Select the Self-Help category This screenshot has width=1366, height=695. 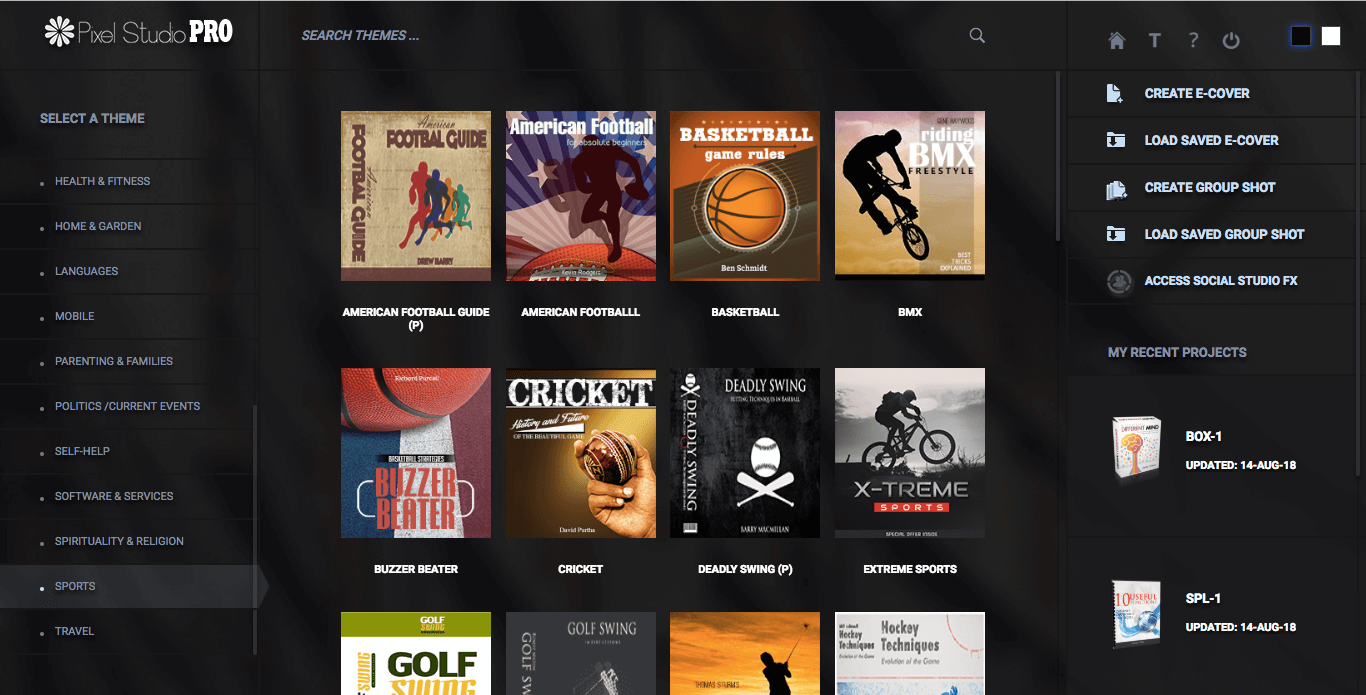(x=82, y=451)
